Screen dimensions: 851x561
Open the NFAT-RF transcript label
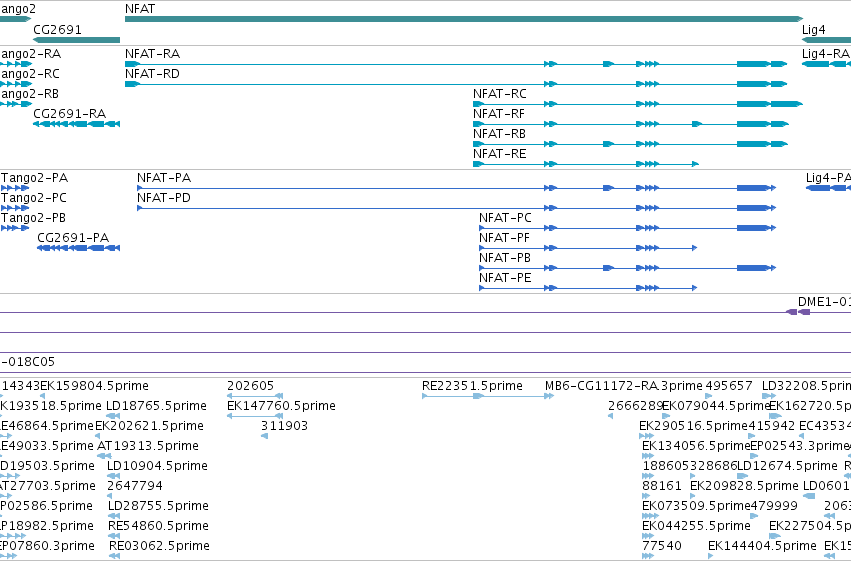[499, 114]
